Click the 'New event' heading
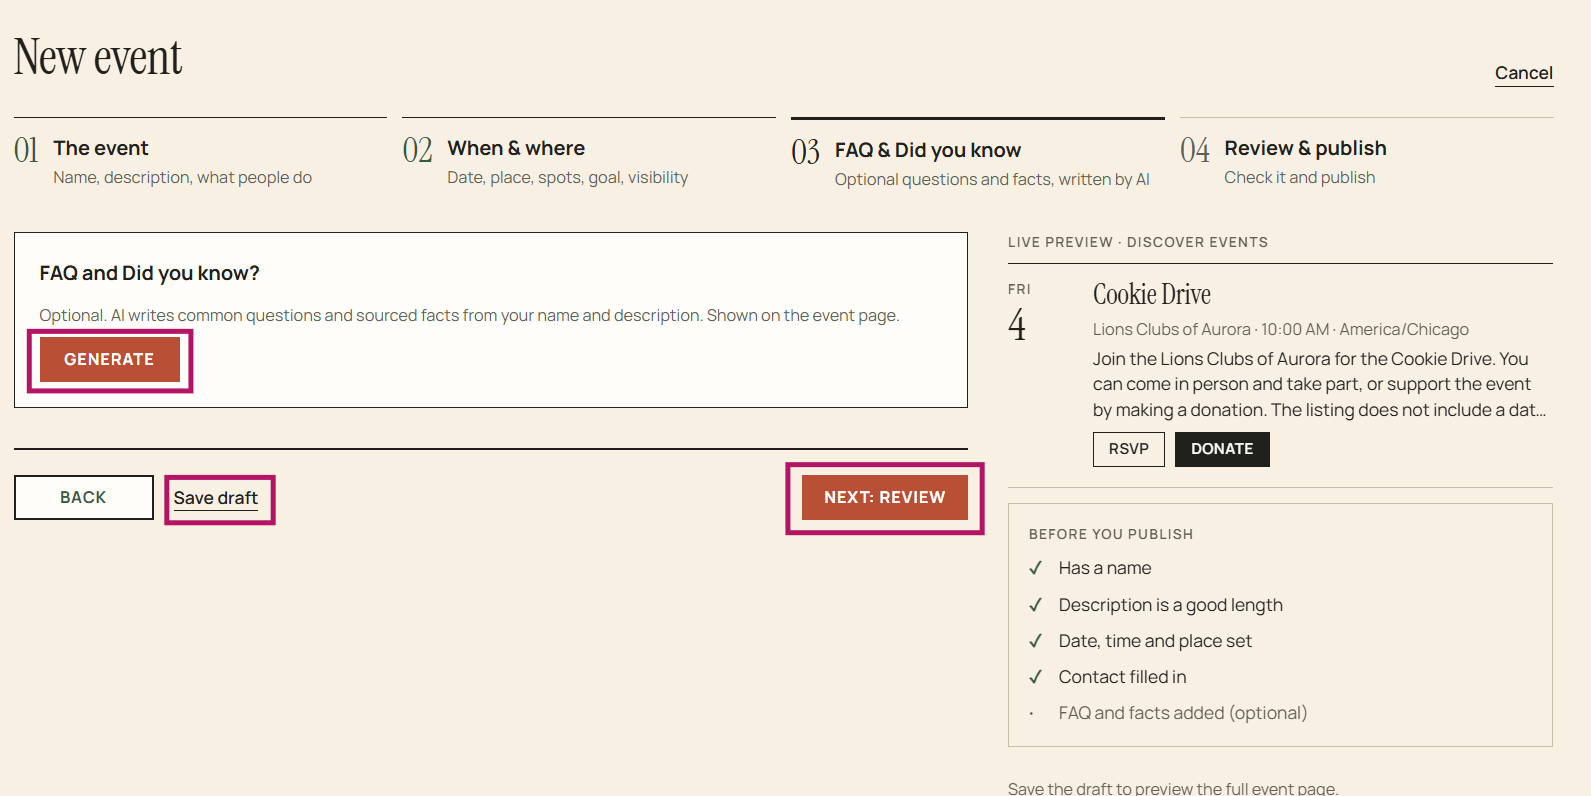 click(x=98, y=57)
